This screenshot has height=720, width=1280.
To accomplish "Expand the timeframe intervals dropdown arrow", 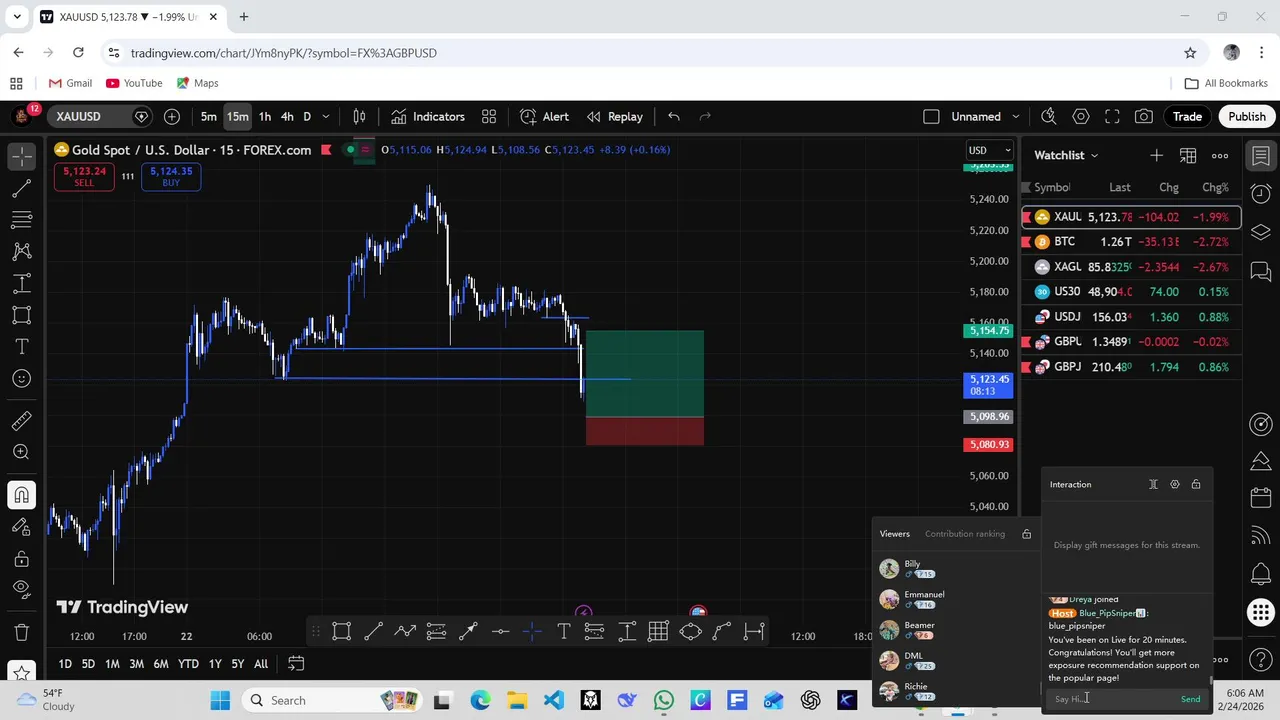I will [325, 117].
